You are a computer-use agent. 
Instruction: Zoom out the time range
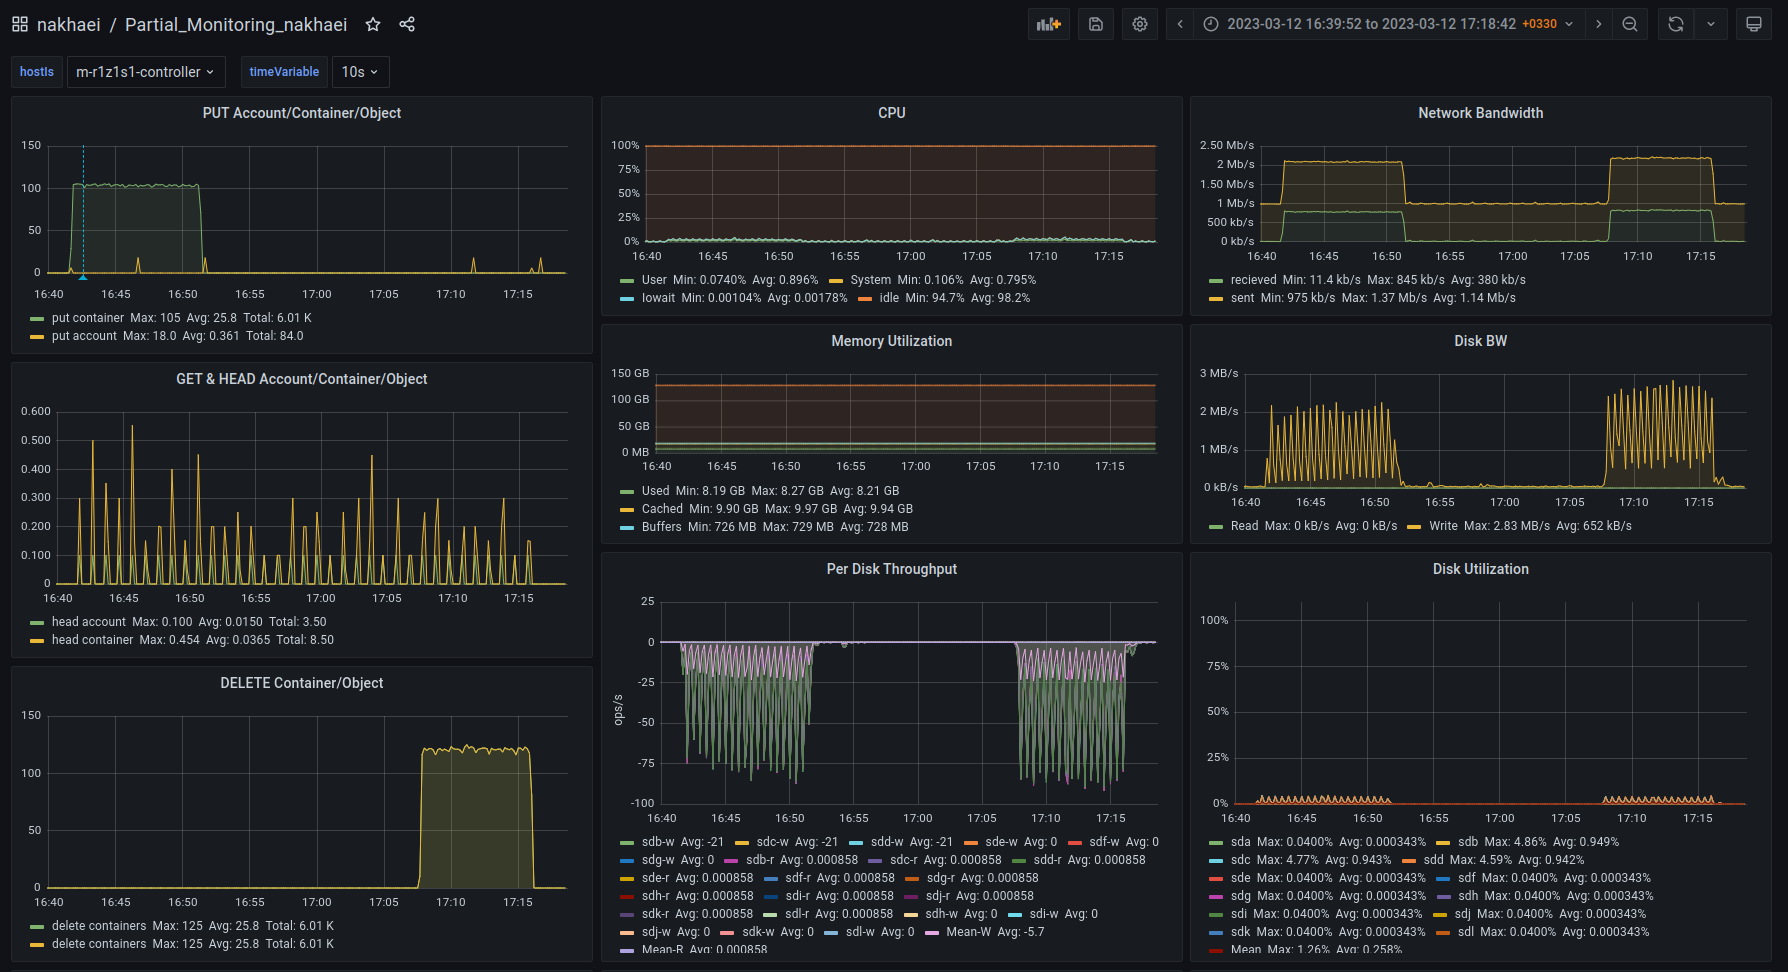click(x=1630, y=24)
